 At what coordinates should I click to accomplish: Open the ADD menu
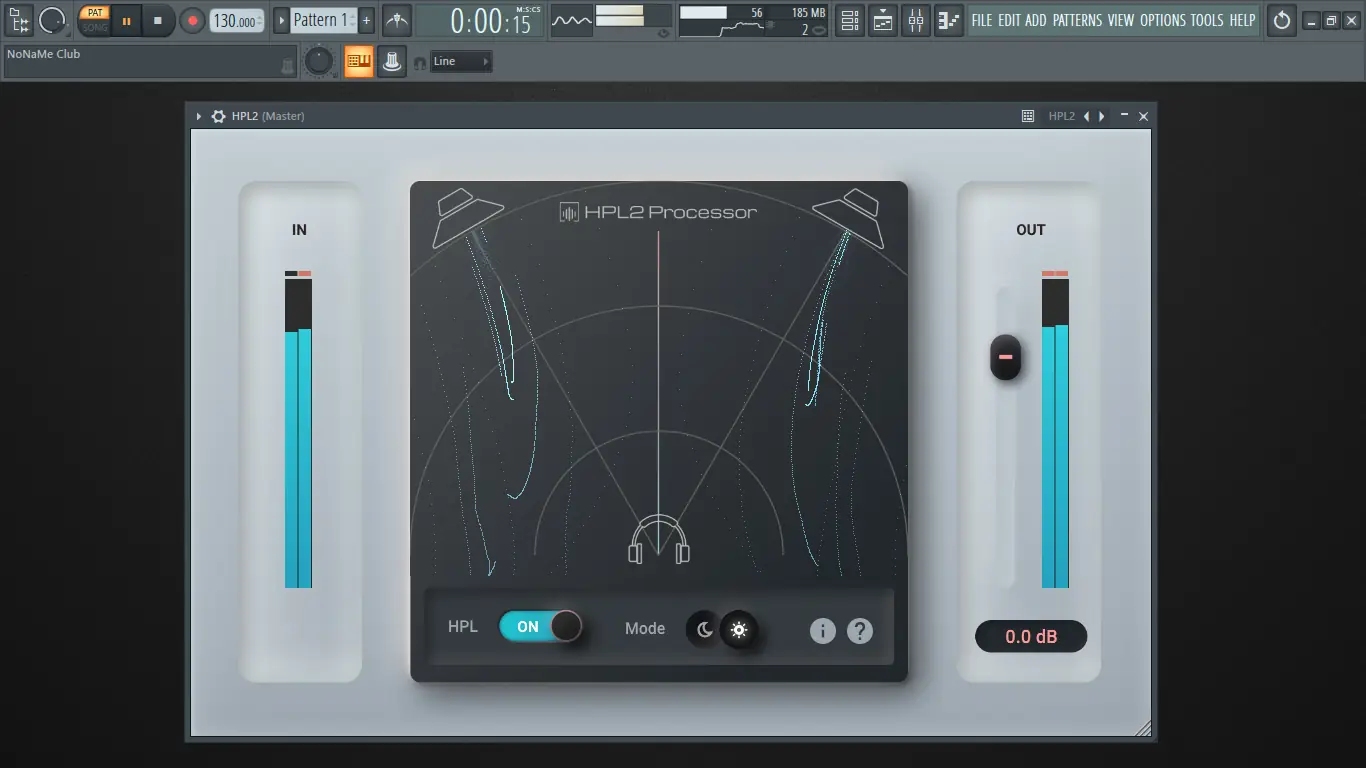[1036, 20]
